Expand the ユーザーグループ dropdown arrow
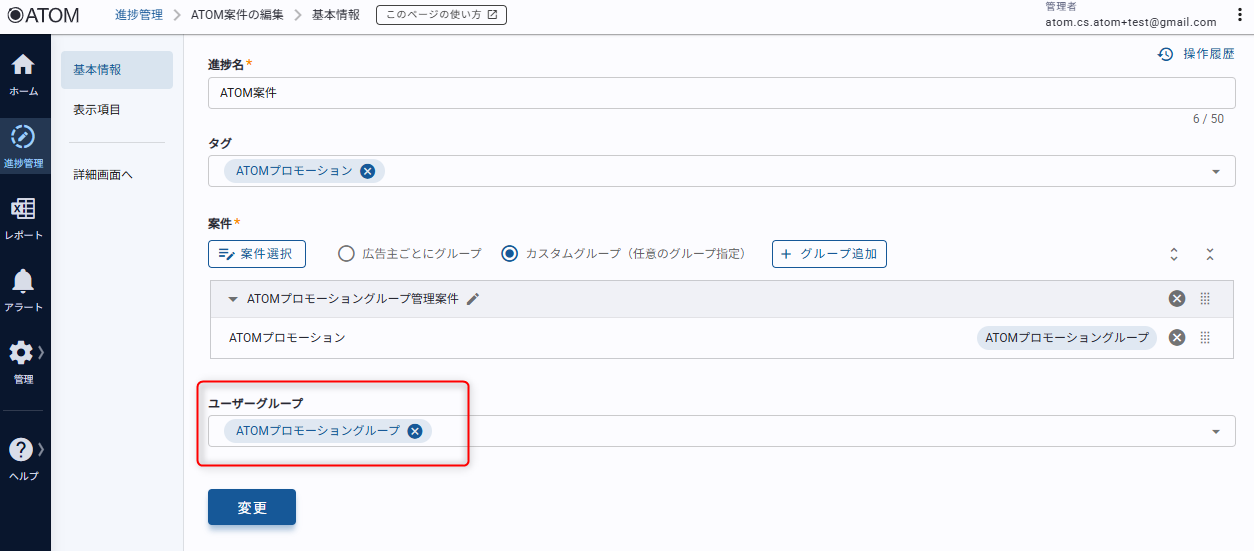This screenshot has width=1254, height=551. pyautogui.click(x=1216, y=432)
